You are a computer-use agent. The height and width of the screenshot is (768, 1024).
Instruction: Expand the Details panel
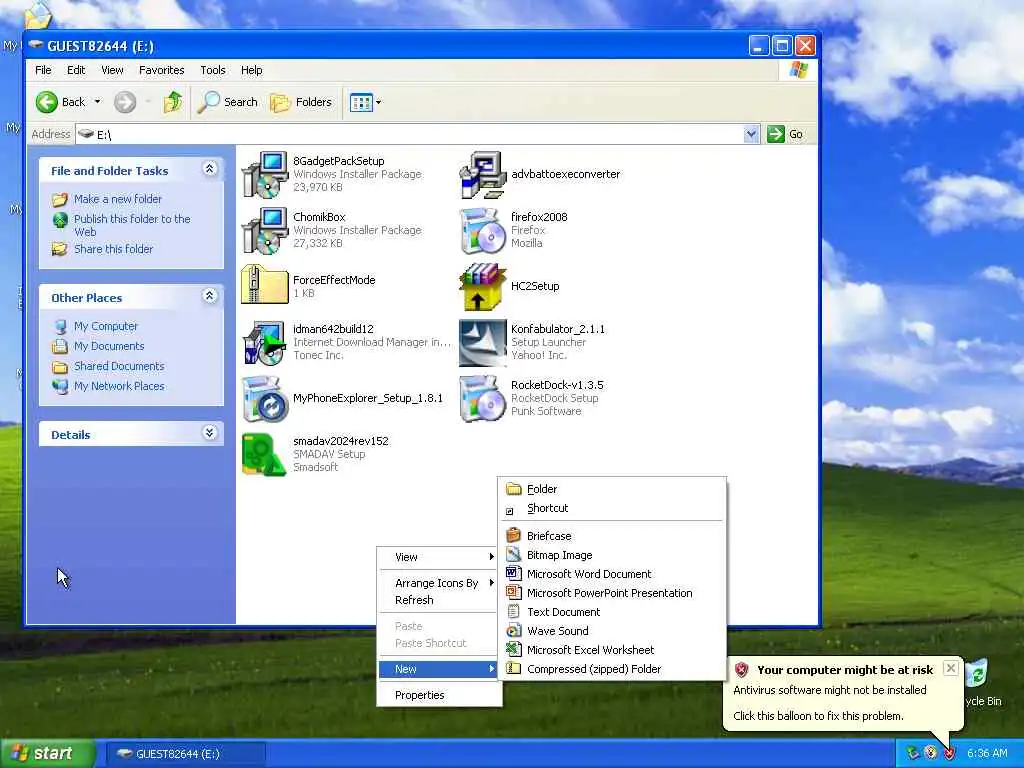pyautogui.click(x=210, y=432)
